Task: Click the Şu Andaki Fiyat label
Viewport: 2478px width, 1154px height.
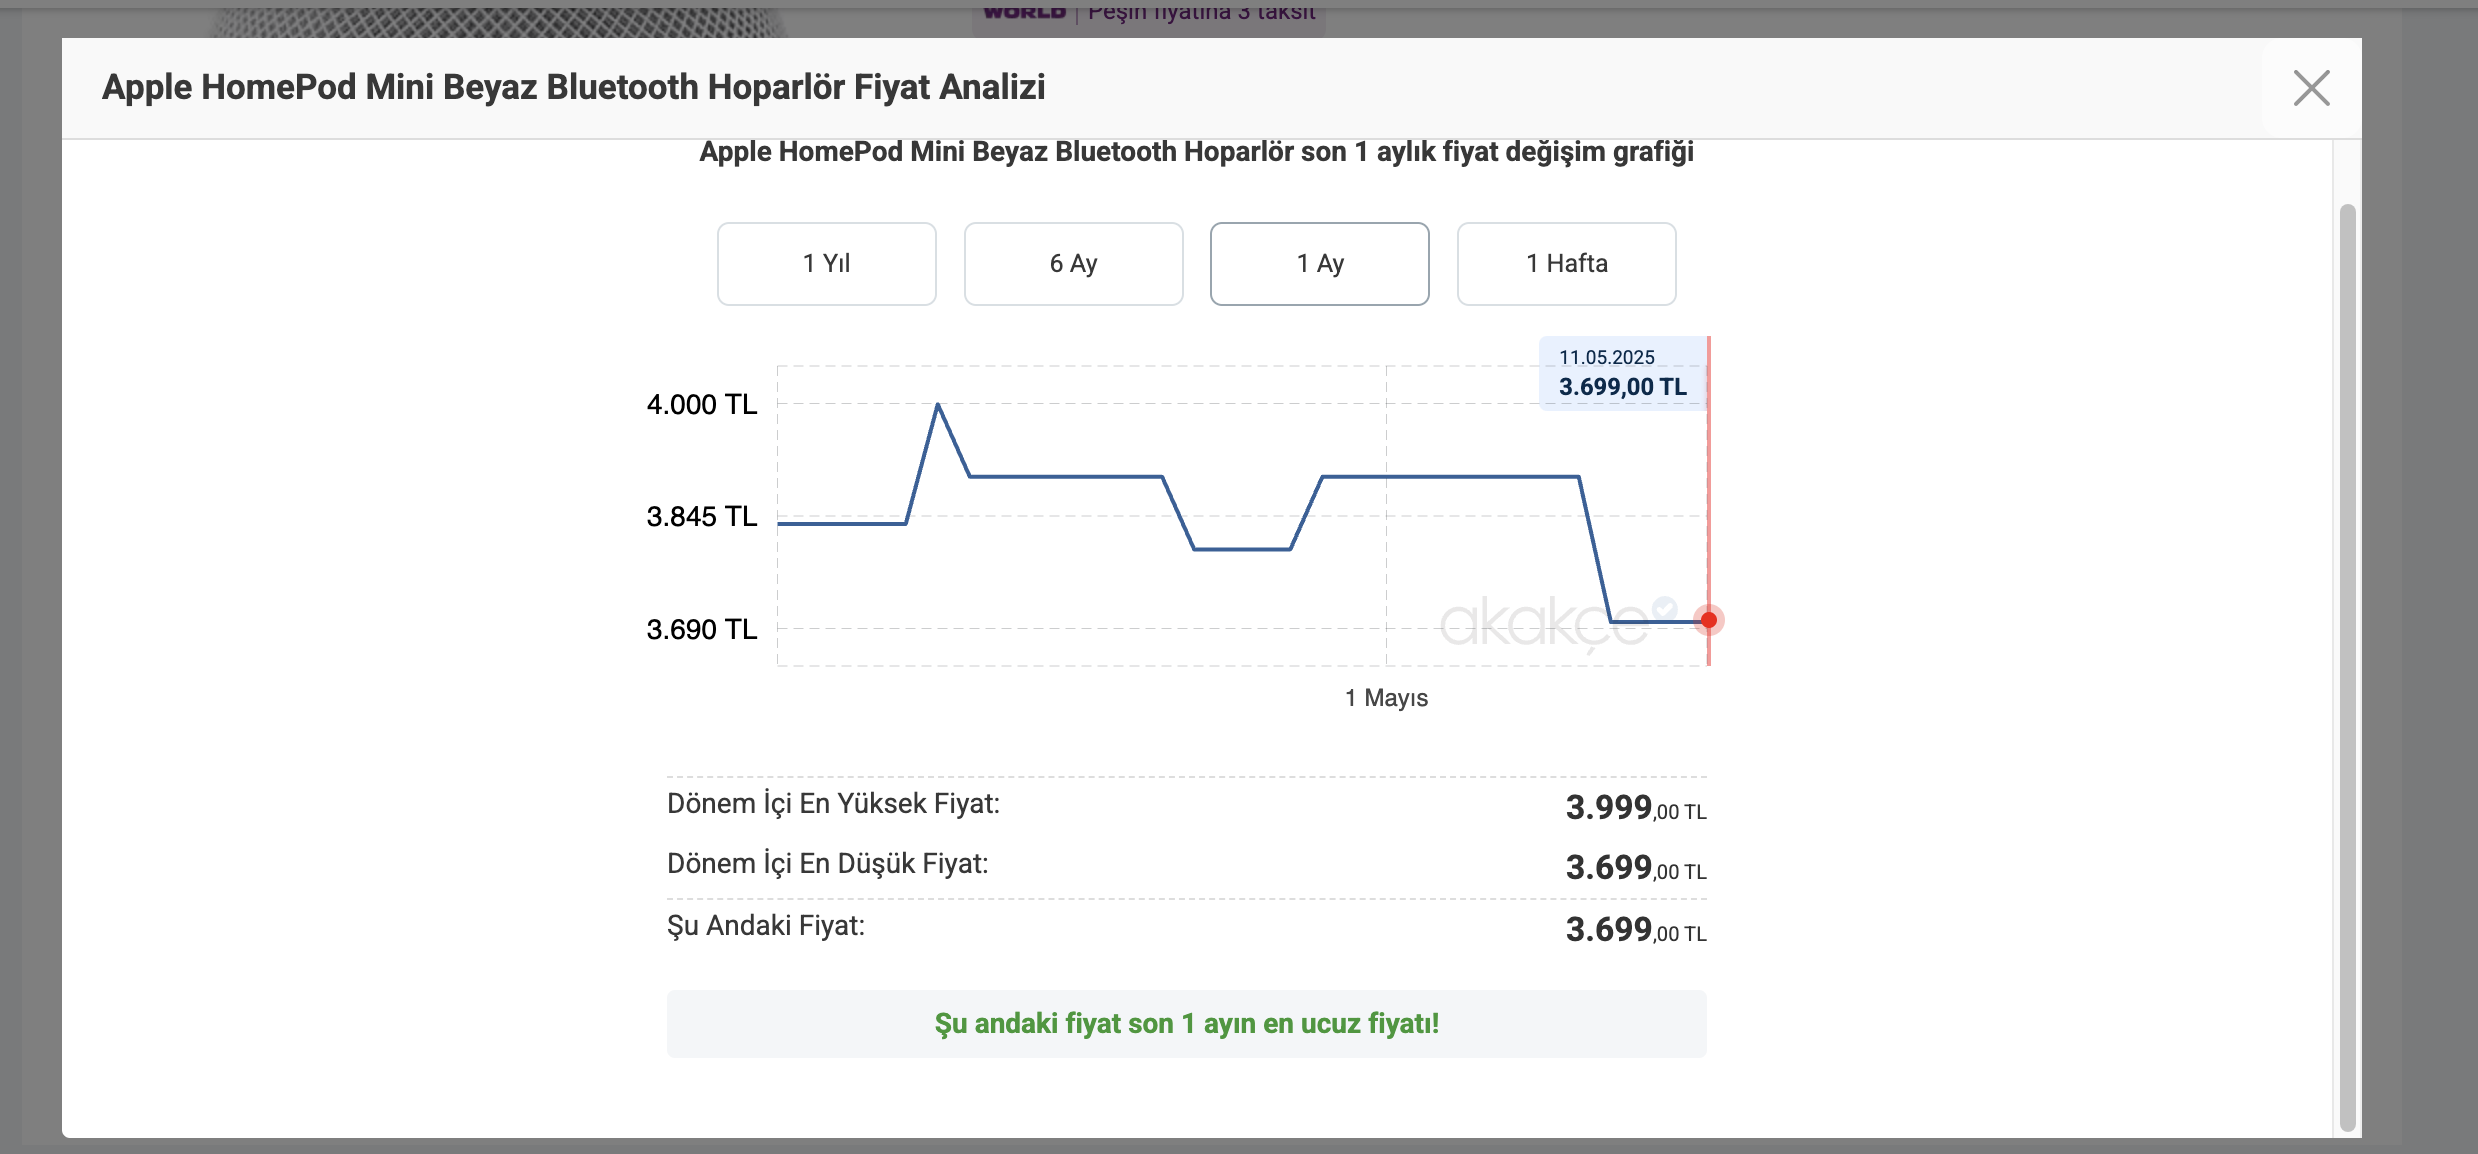Action: point(766,926)
